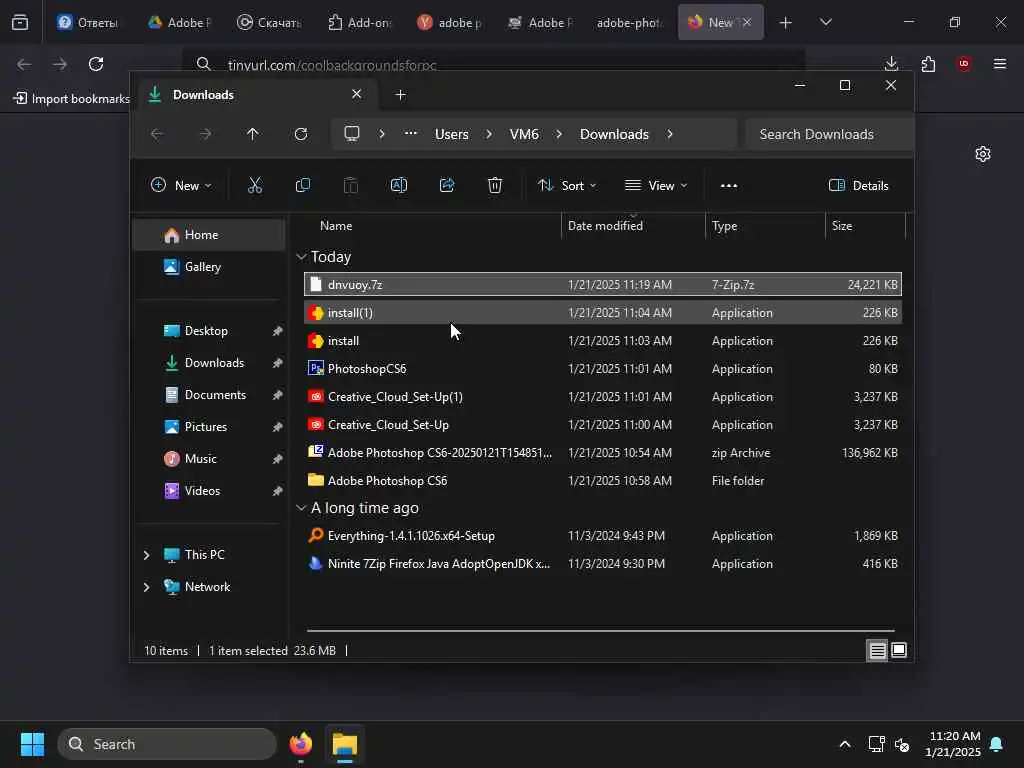This screenshot has width=1024, height=768.
Task: Select the Everything-1.4.1.1026.x64-Setup file
Action: click(x=603, y=536)
